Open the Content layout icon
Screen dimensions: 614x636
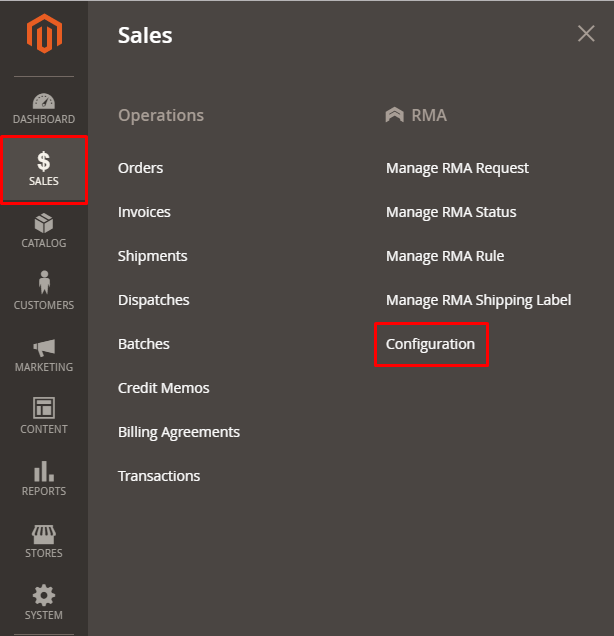coord(44,409)
